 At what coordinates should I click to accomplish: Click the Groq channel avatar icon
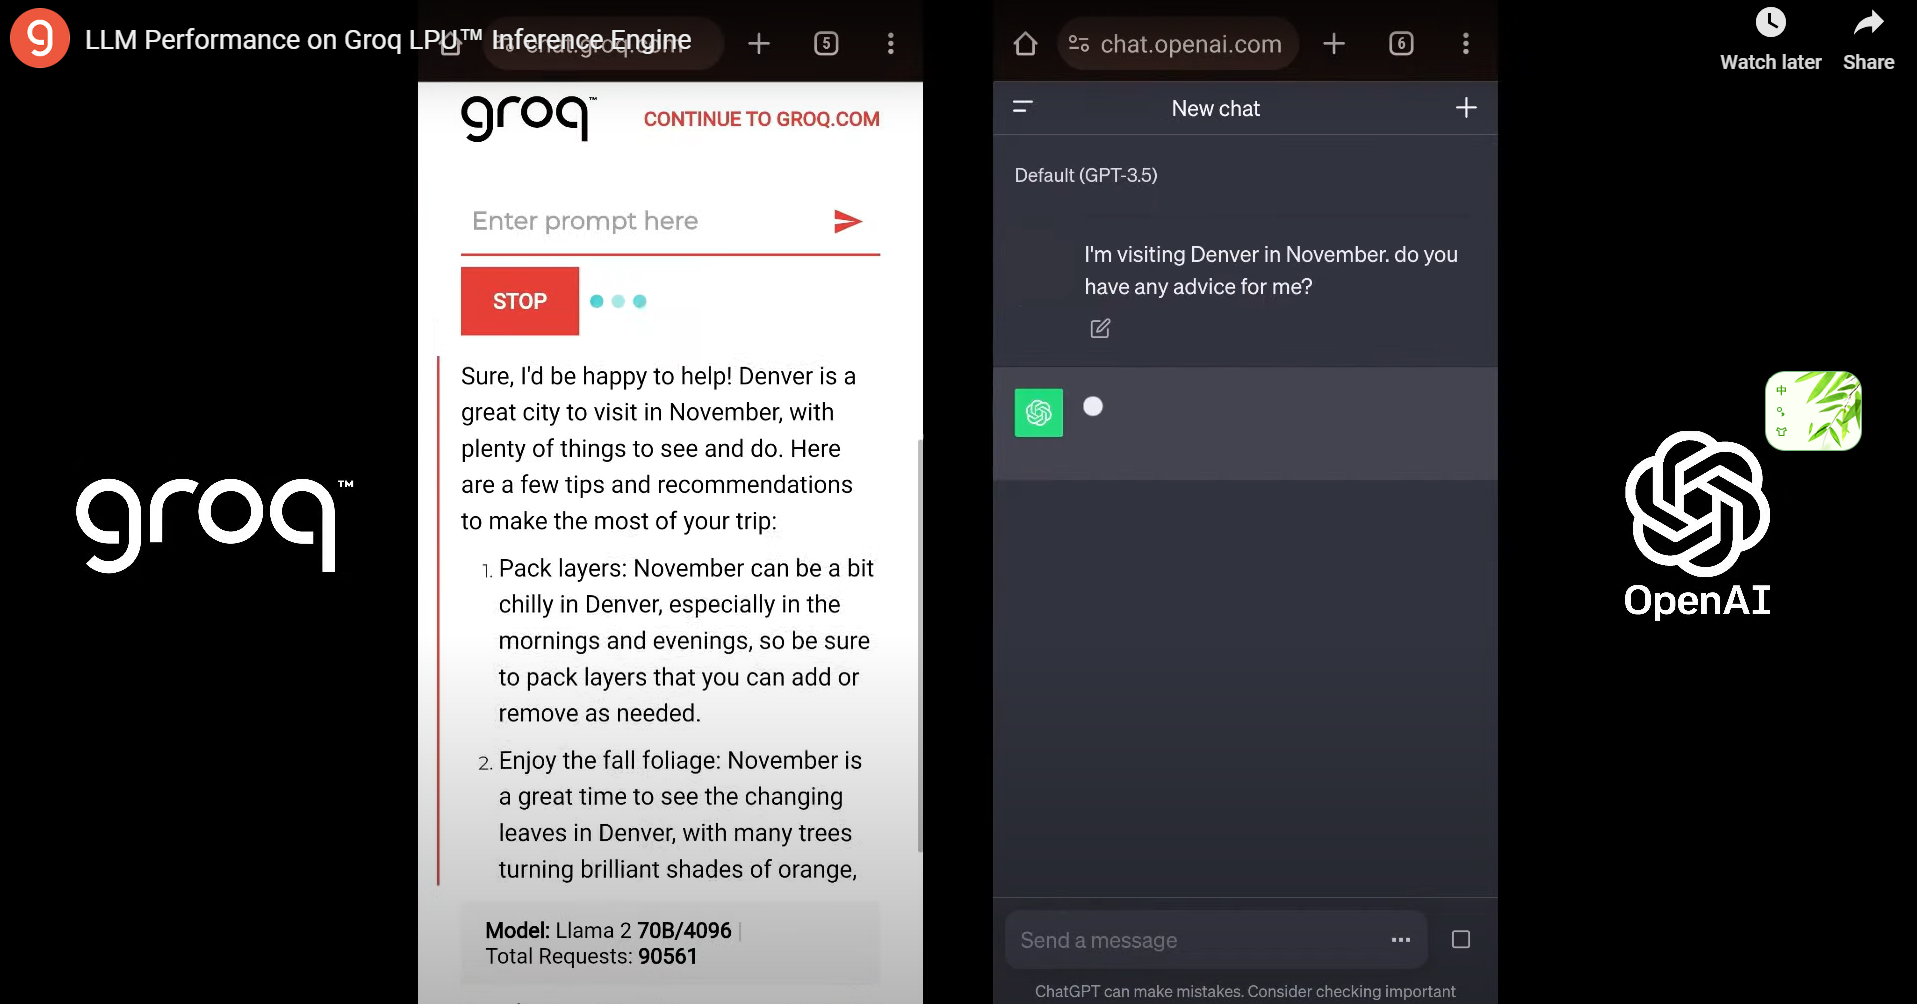click(x=39, y=38)
